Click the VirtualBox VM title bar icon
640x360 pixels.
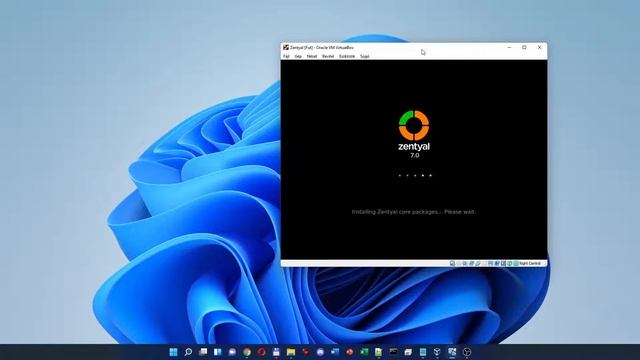[286, 47]
